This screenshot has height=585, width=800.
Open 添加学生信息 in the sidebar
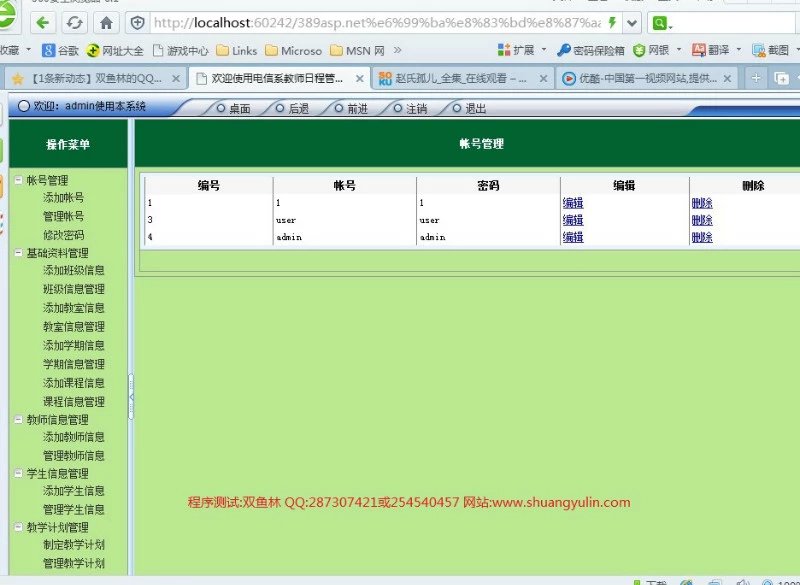(73, 491)
